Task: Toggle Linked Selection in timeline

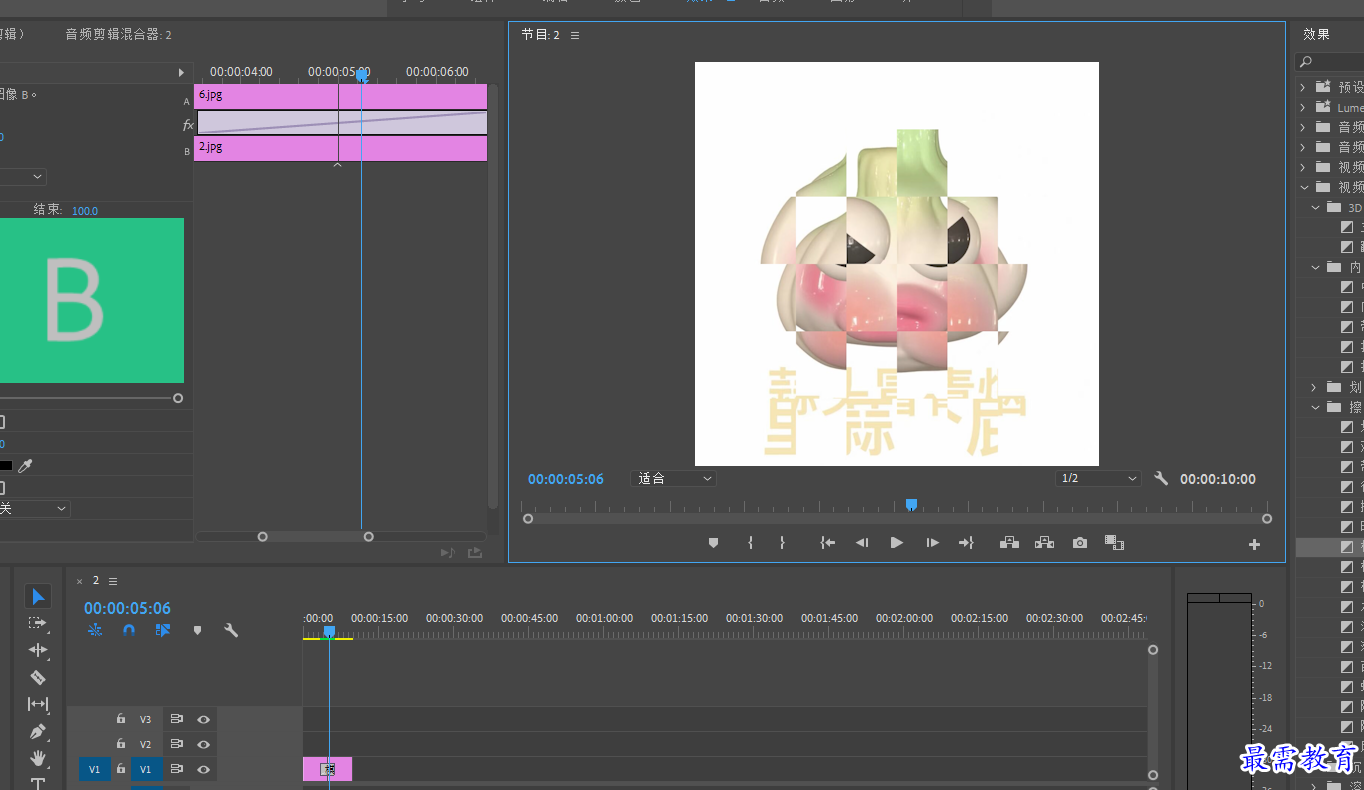Action: tap(163, 631)
